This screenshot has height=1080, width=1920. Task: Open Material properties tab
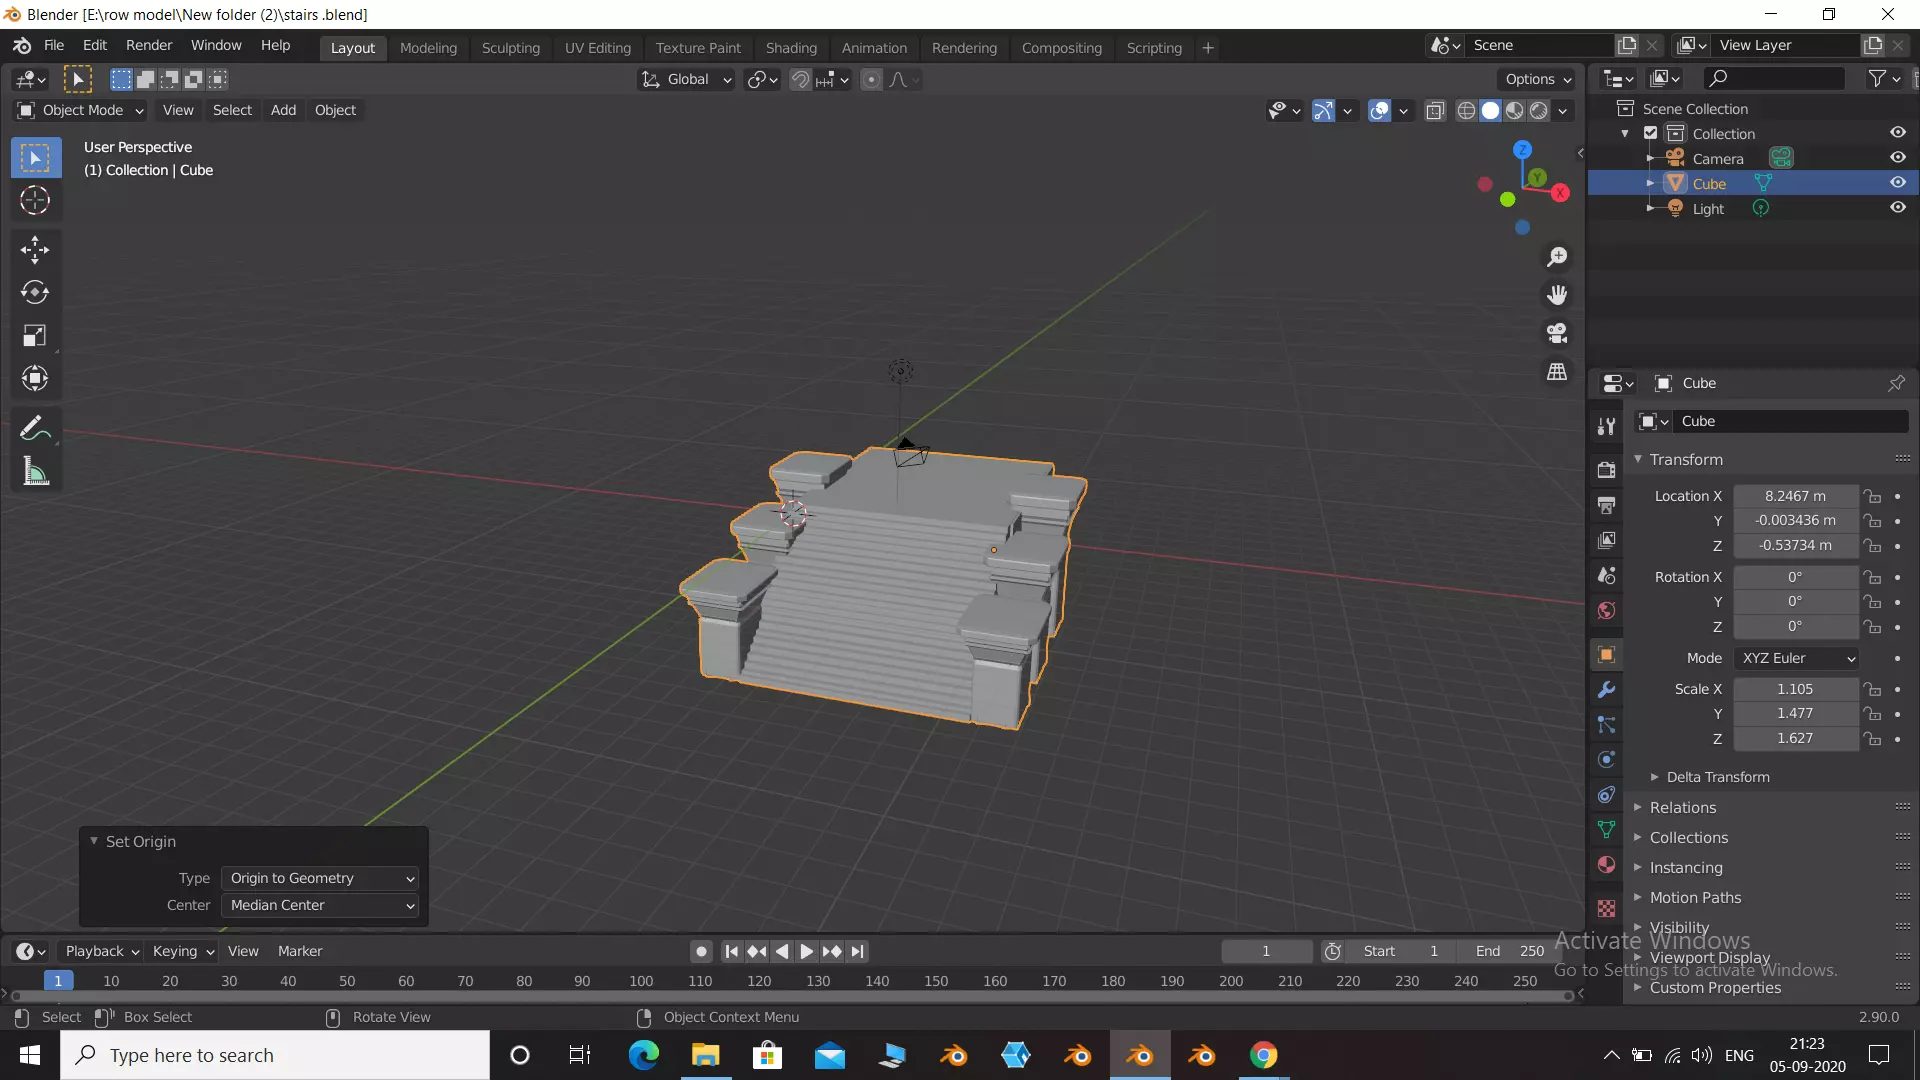[1606, 865]
